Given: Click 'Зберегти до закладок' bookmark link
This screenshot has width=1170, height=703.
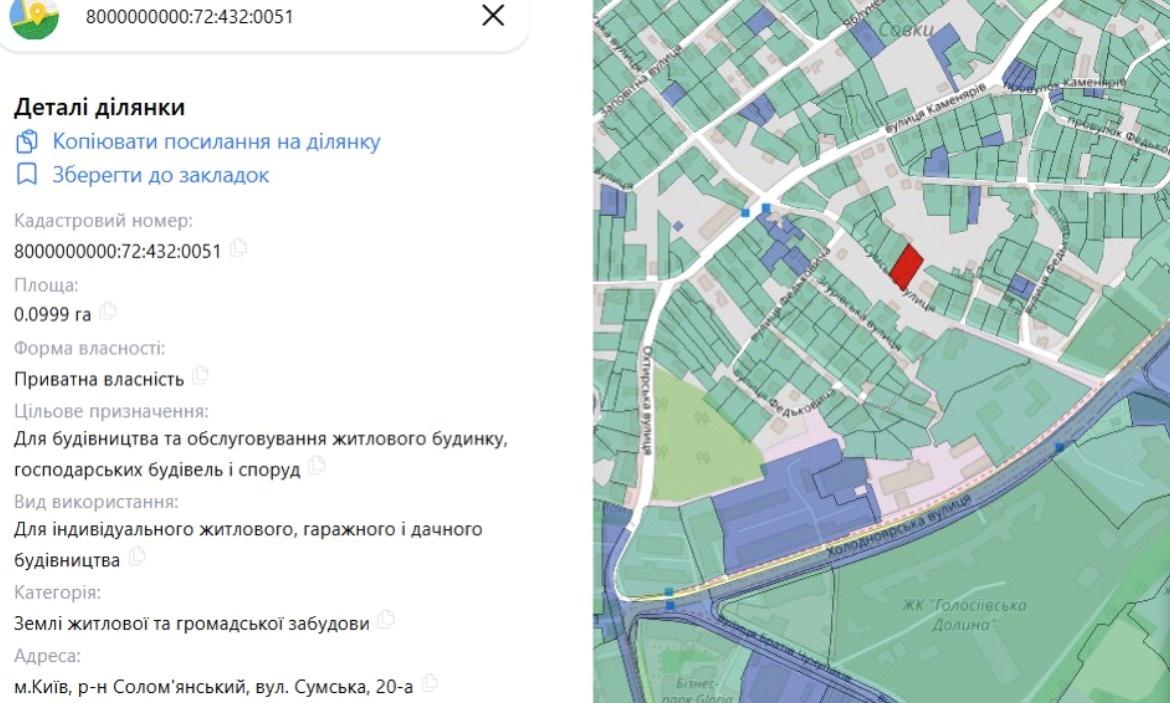Looking at the screenshot, I should pos(160,175).
